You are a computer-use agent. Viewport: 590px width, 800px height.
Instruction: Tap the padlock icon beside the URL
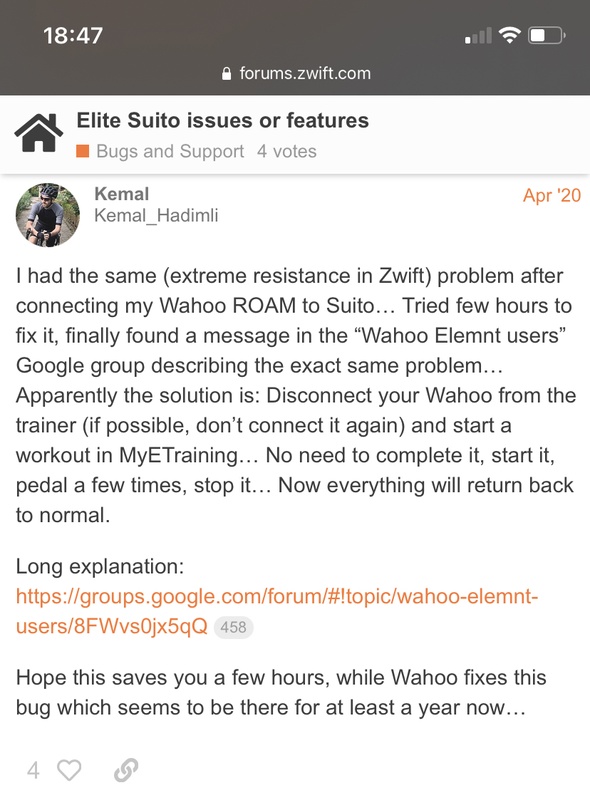click(x=227, y=74)
